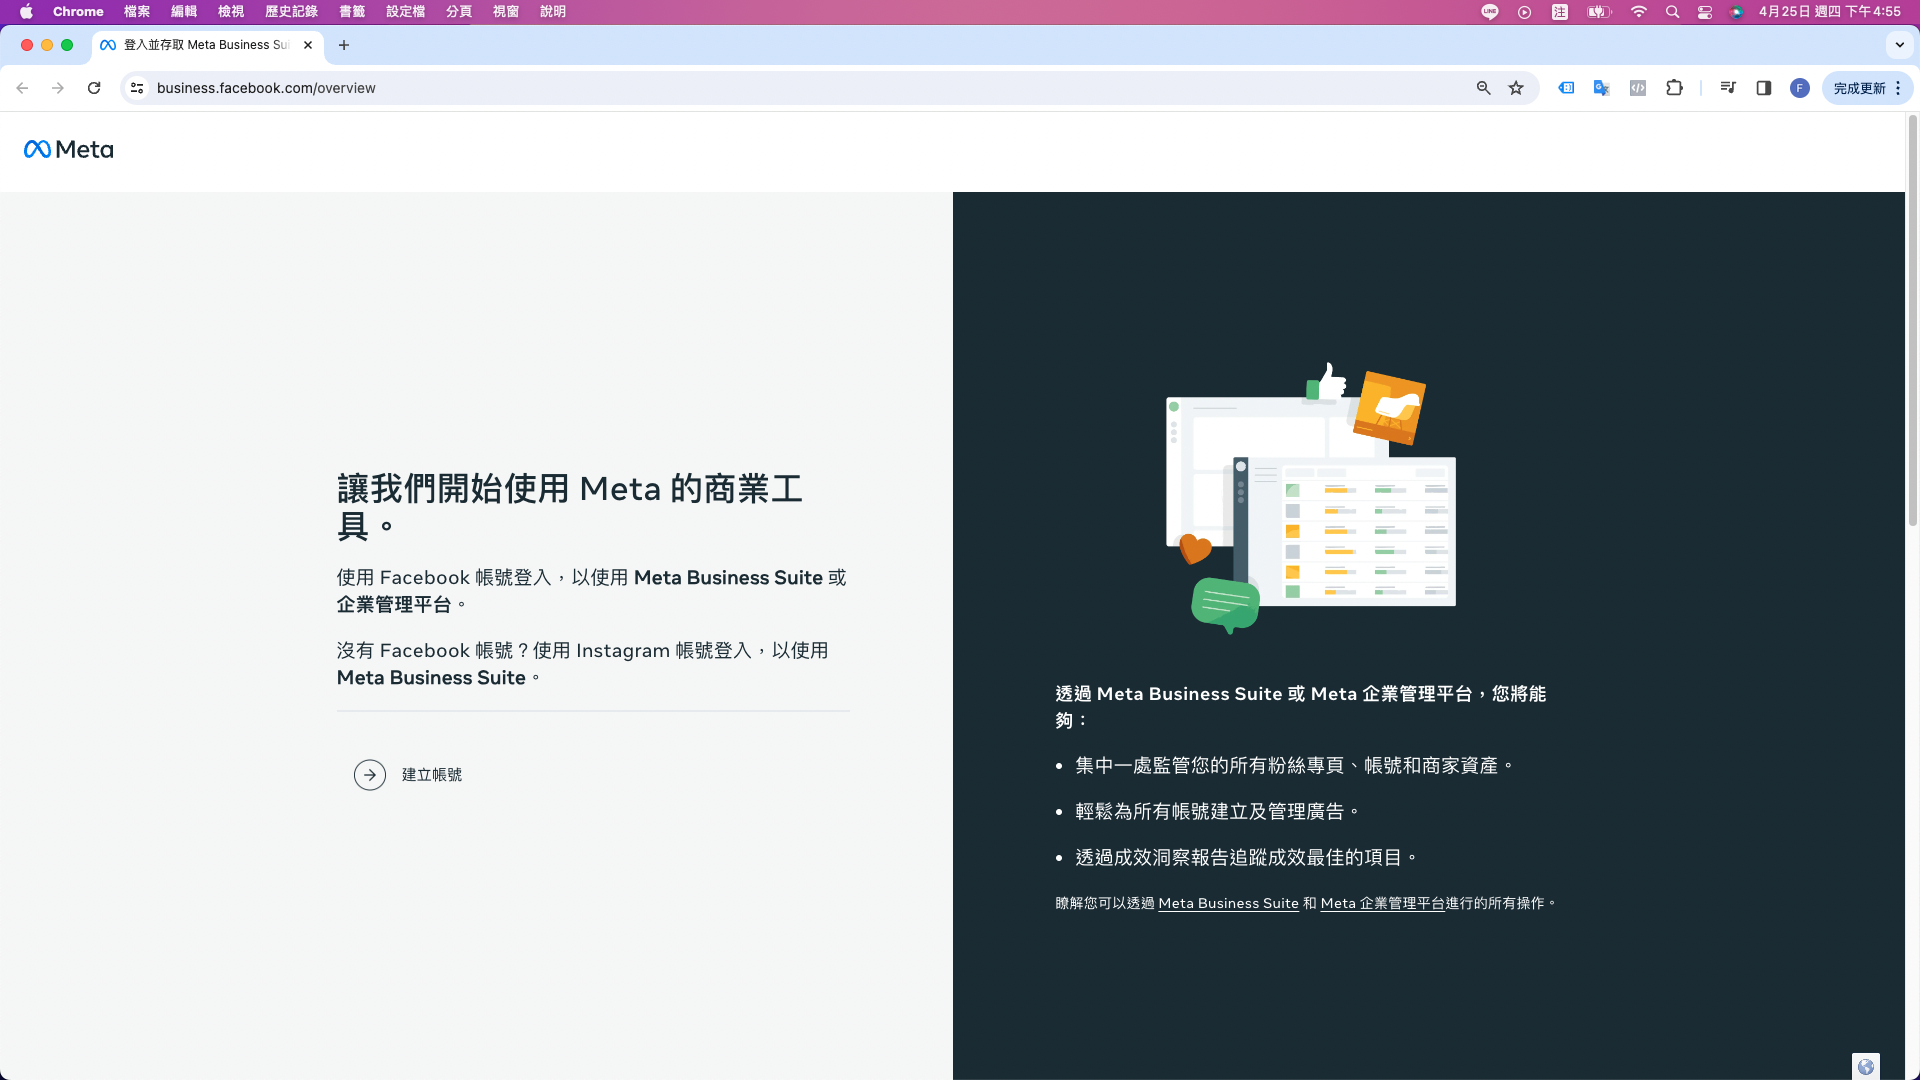1920x1080 pixels.
Task: Open the Chrome profile avatar F
Action: click(1799, 88)
